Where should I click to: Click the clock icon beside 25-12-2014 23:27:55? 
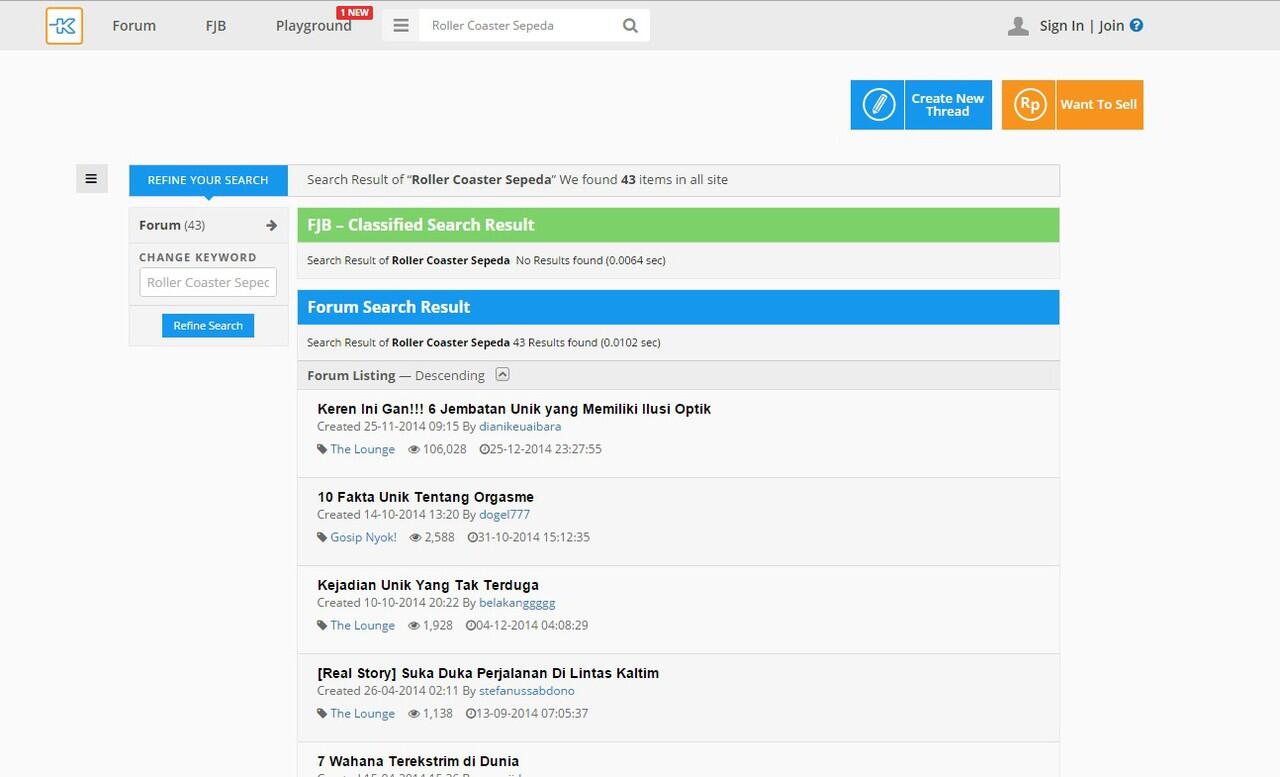[x=484, y=449]
